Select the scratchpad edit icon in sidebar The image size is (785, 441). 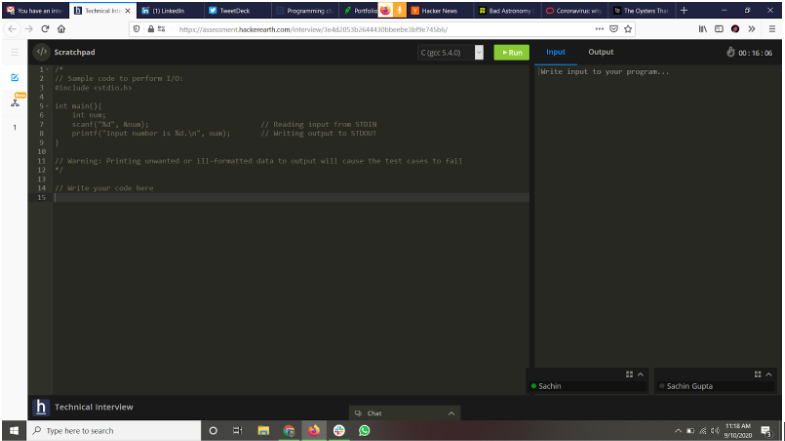14,77
